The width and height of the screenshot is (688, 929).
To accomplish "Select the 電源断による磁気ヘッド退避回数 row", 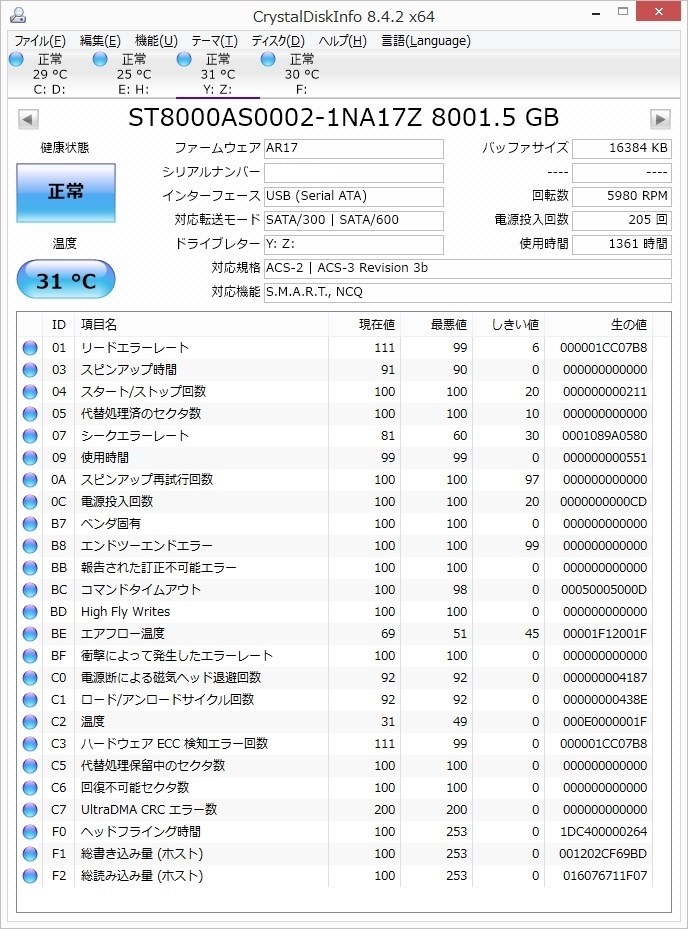I will [335, 678].
